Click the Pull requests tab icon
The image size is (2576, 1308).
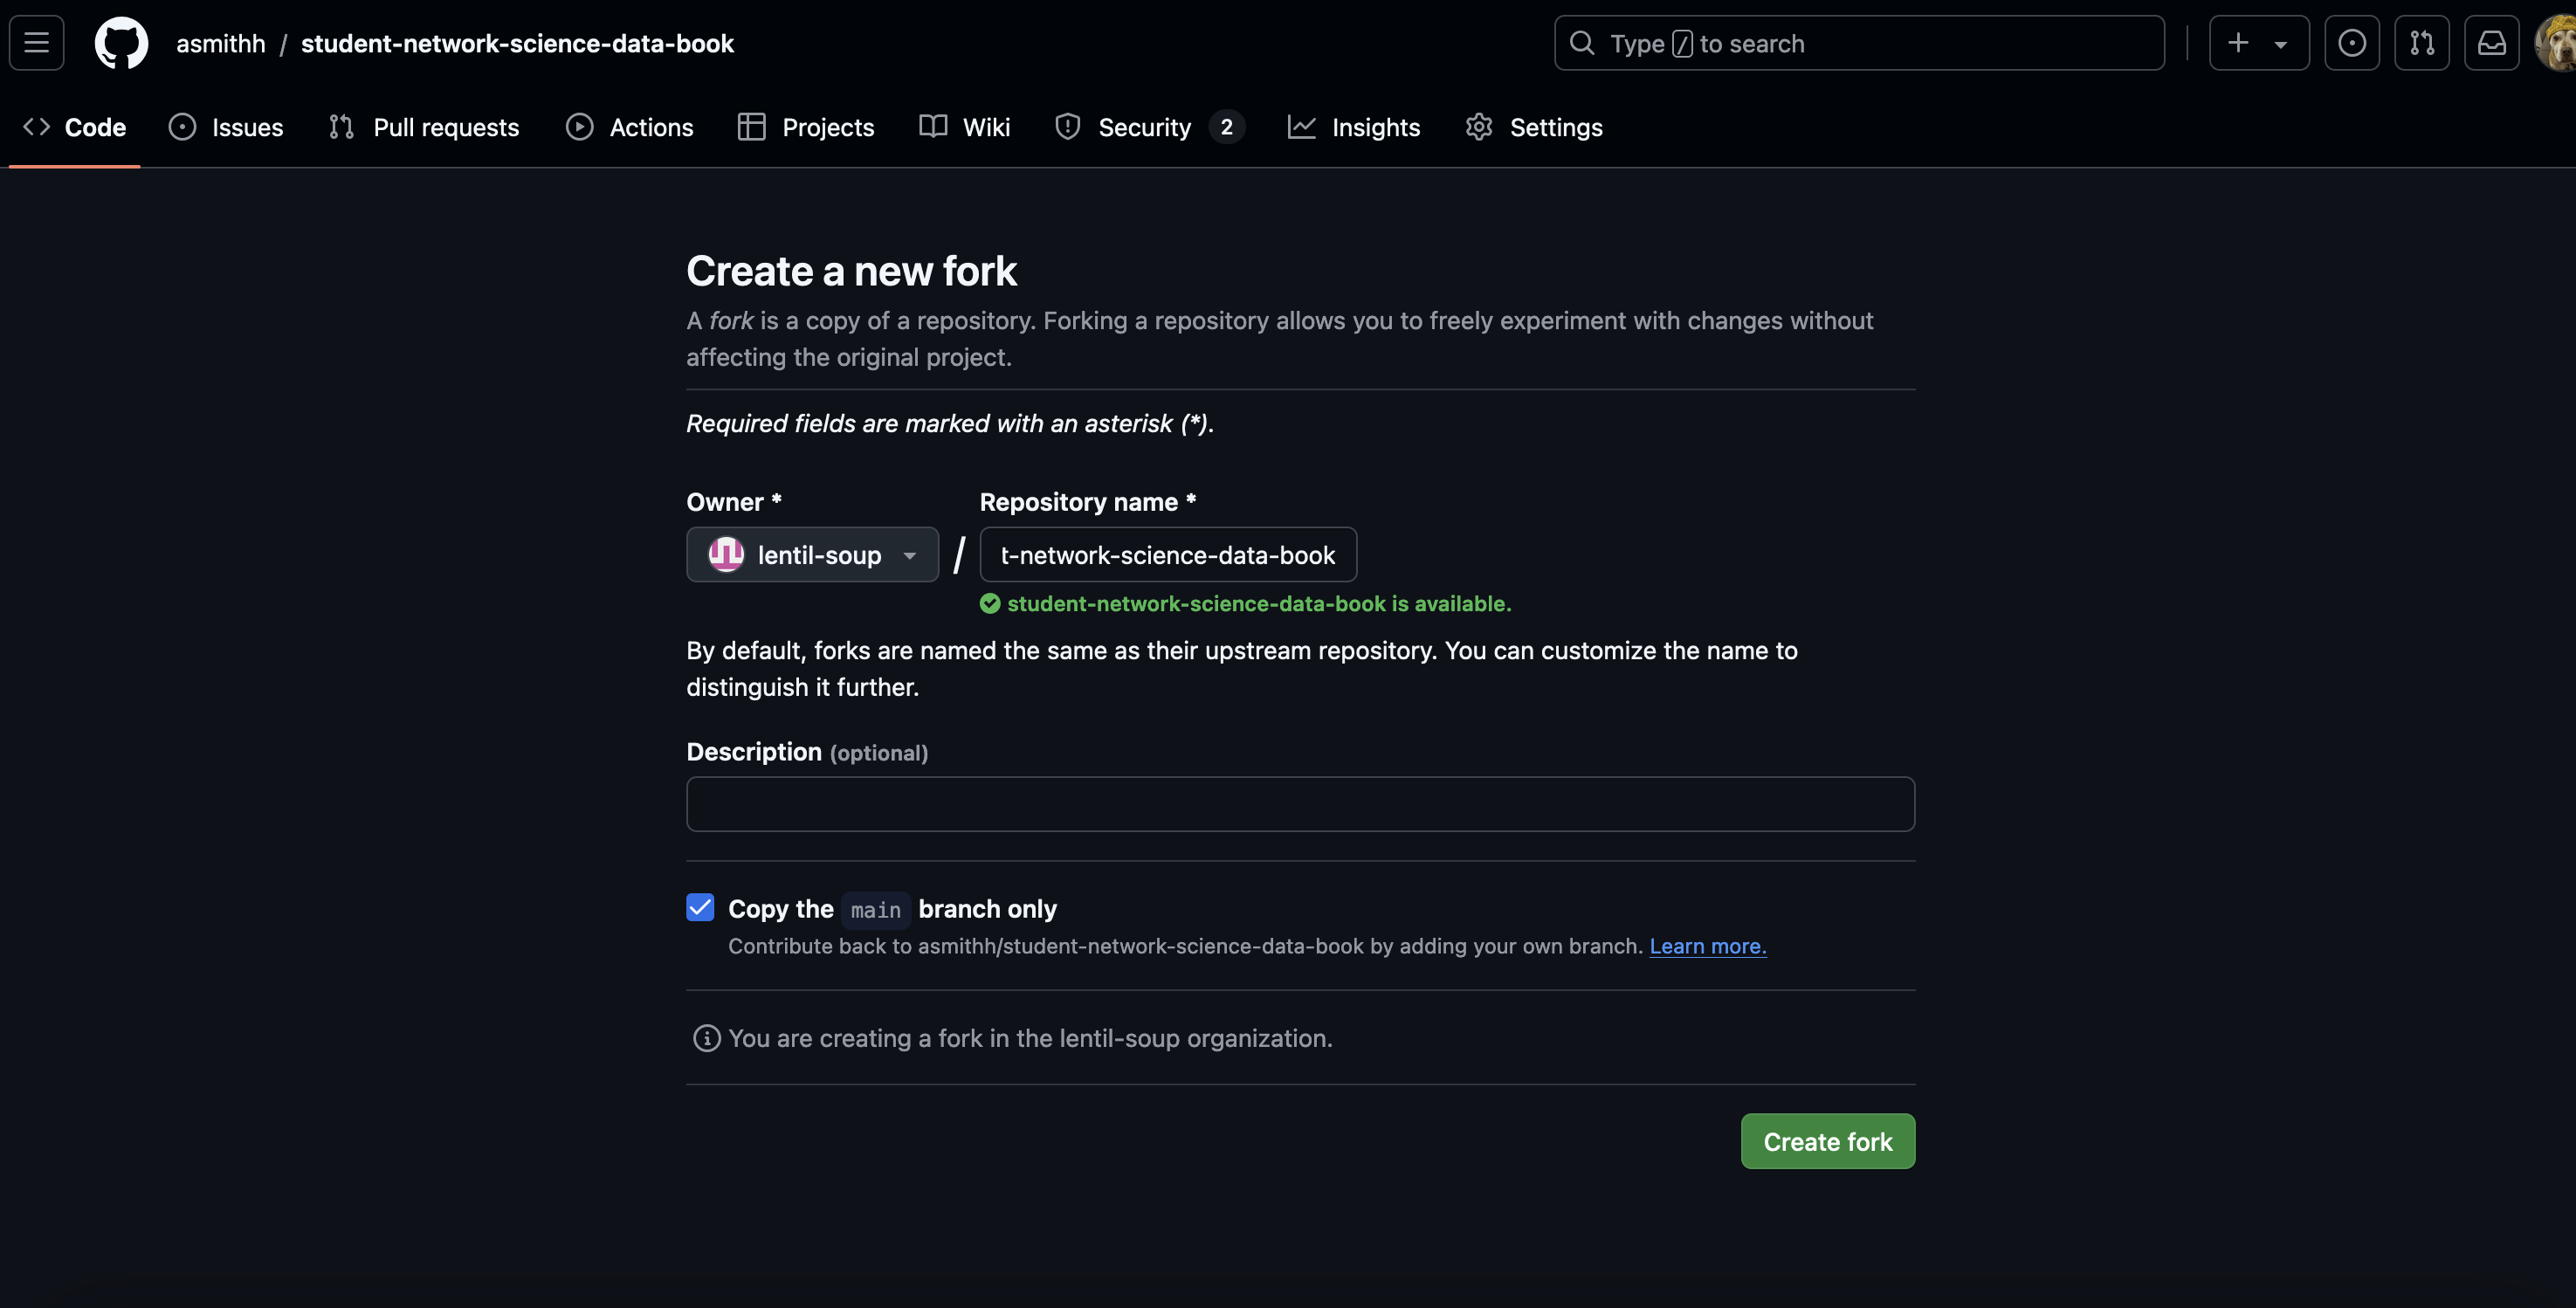(342, 127)
